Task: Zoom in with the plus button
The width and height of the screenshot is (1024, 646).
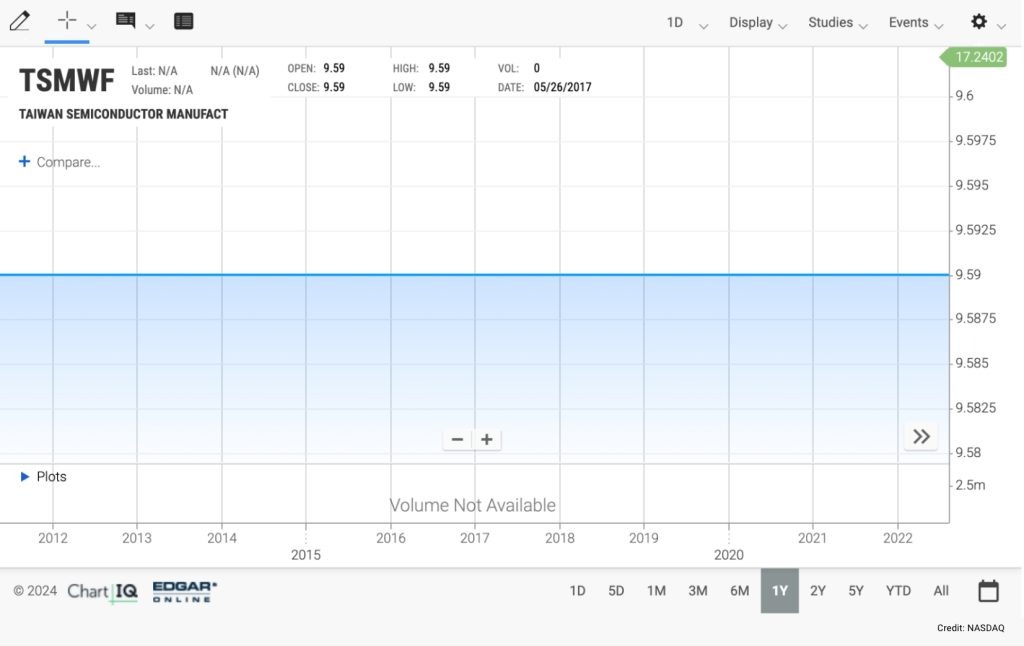Action: click(x=487, y=439)
